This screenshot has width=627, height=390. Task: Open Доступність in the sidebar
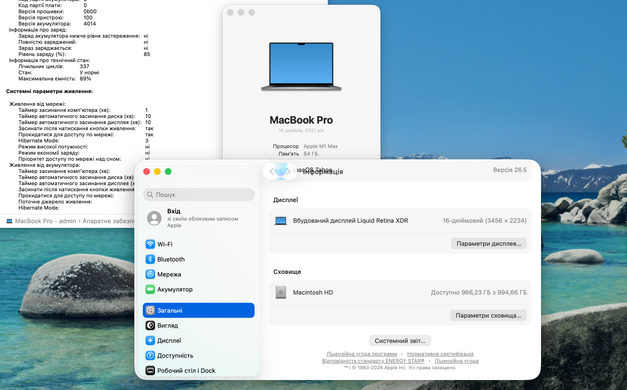(x=198, y=355)
